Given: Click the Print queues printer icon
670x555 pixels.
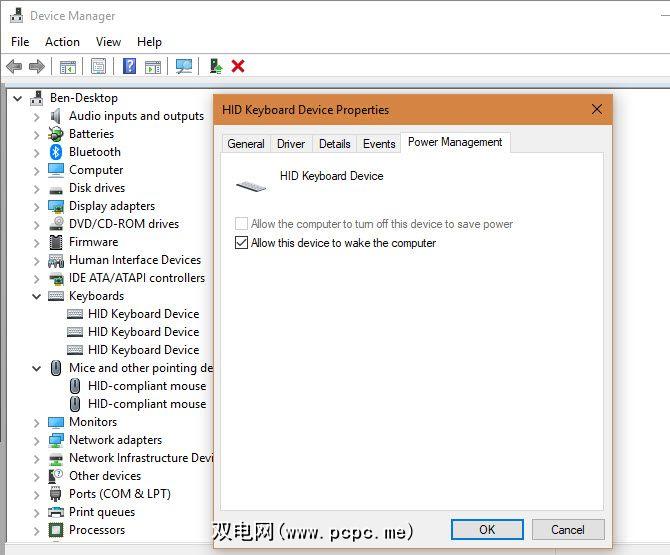Looking at the screenshot, I should (x=56, y=512).
